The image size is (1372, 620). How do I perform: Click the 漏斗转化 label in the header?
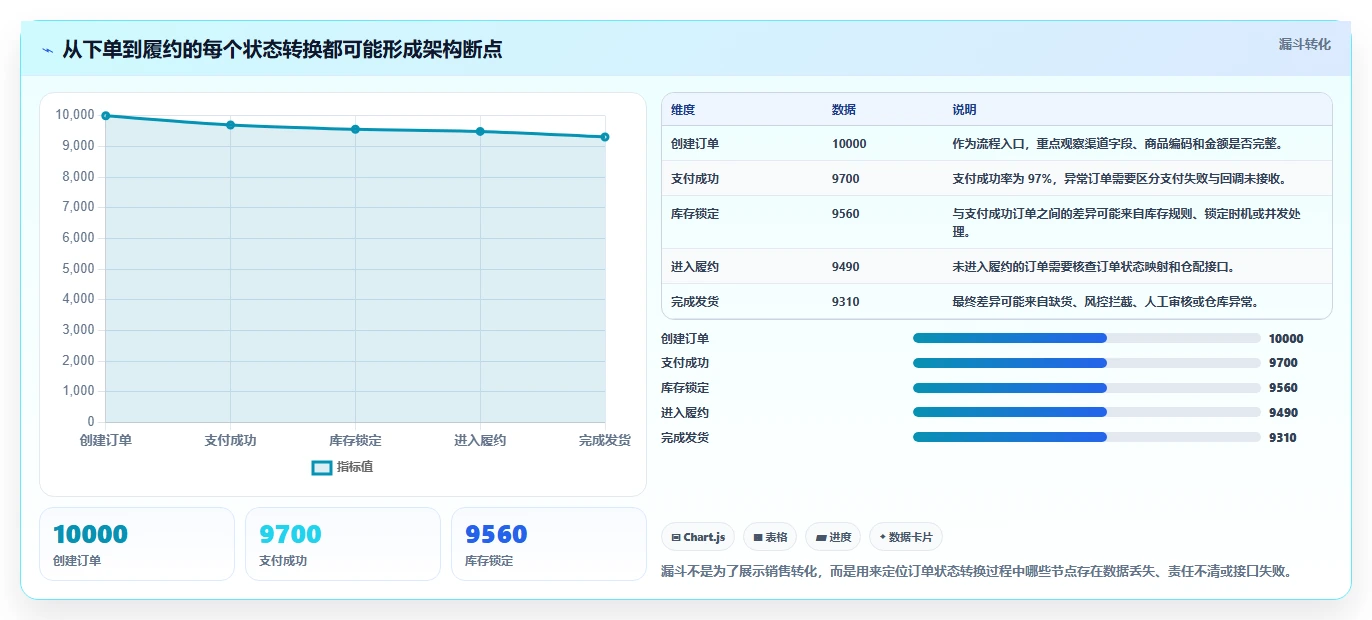(1304, 45)
